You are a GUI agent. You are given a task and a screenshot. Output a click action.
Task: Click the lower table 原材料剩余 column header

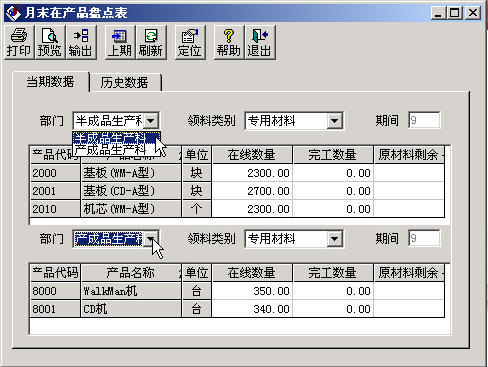[x=409, y=273]
